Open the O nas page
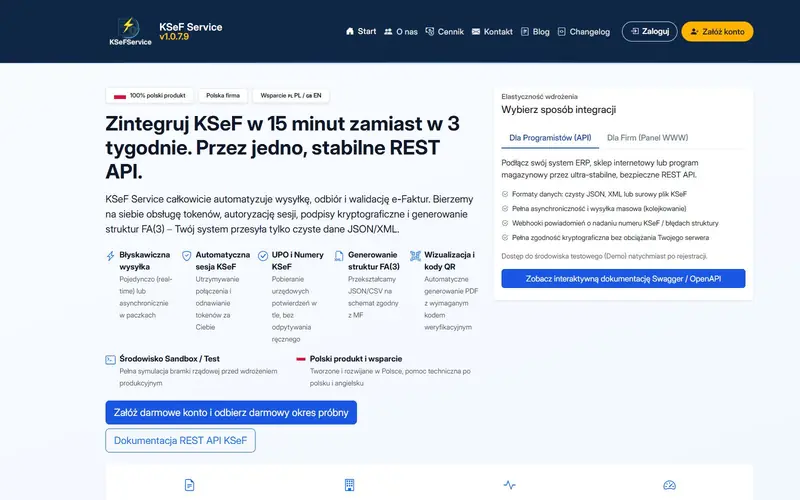This screenshot has width=800, height=500. click(x=401, y=32)
